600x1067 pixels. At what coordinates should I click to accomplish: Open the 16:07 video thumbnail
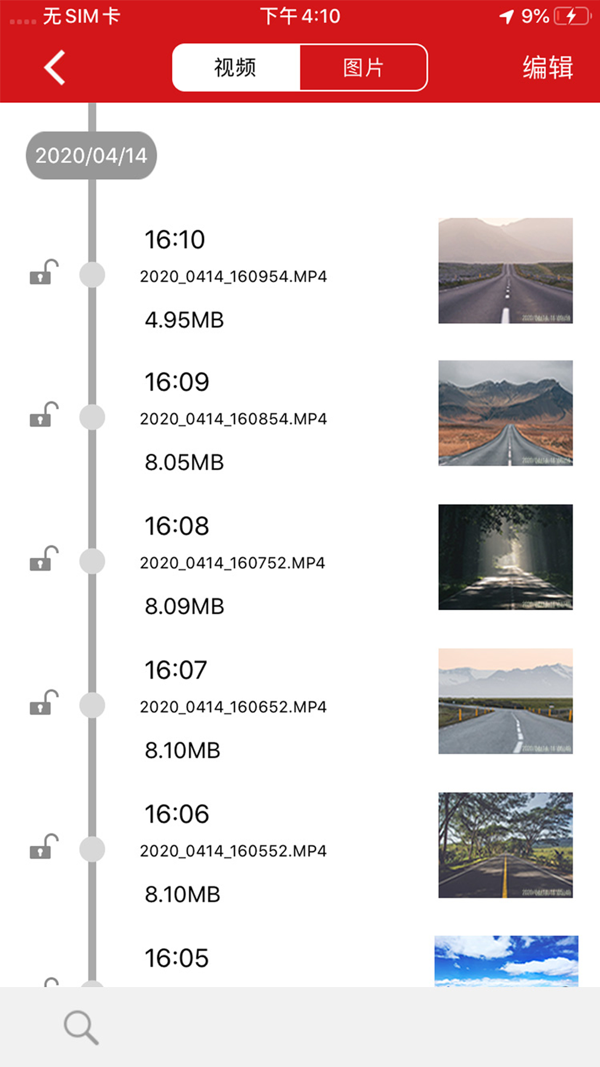(505, 701)
